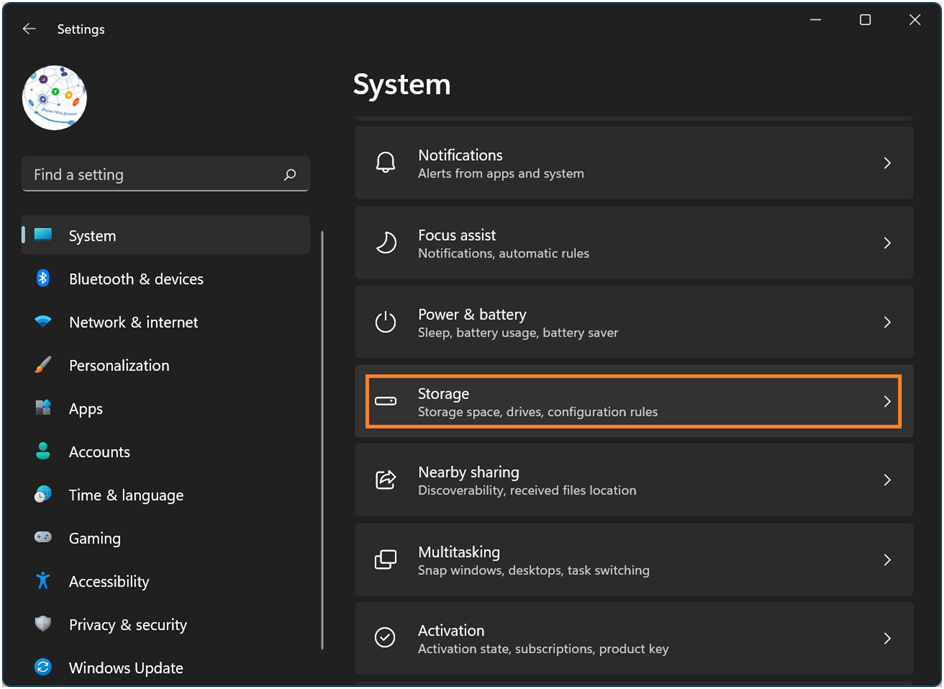This screenshot has height=689, width=944.
Task: Open the Personalization section
Action: [x=166, y=366]
